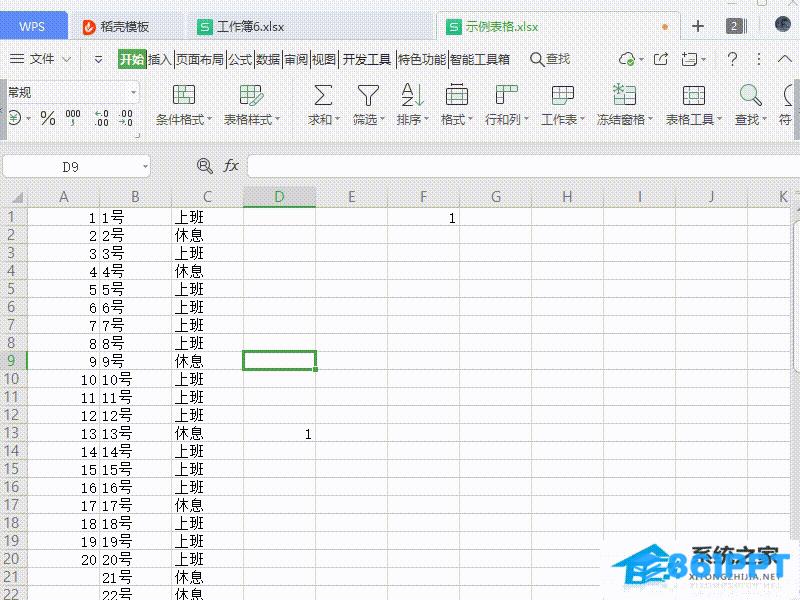800x600 pixels.
Task: Open quick access toolbar dropdown arrow
Action: 98,60
